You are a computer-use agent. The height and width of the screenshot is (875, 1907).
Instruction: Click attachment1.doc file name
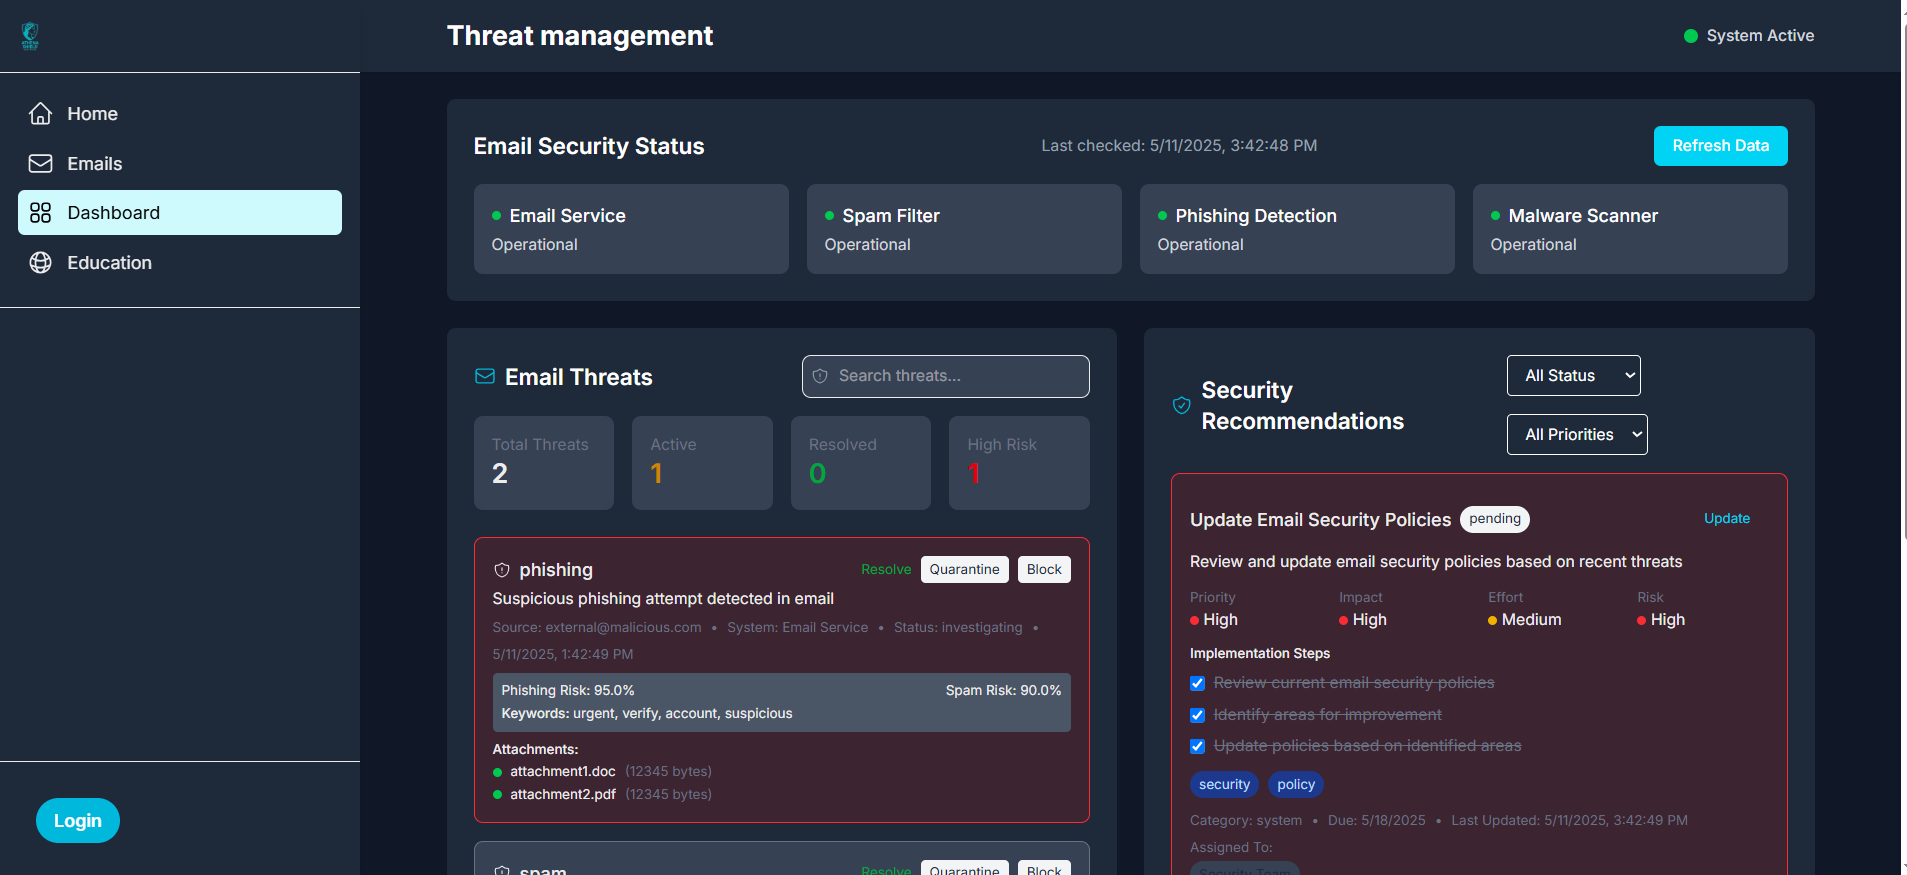coord(563,772)
